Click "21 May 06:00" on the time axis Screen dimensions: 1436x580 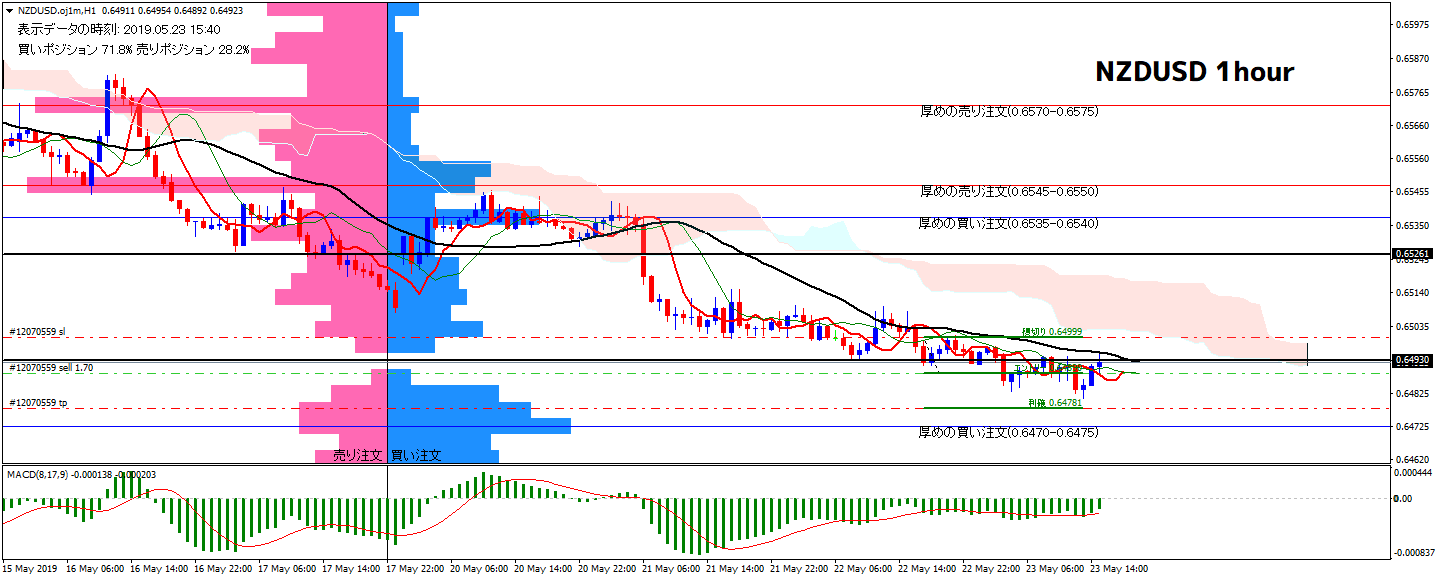coord(673,569)
